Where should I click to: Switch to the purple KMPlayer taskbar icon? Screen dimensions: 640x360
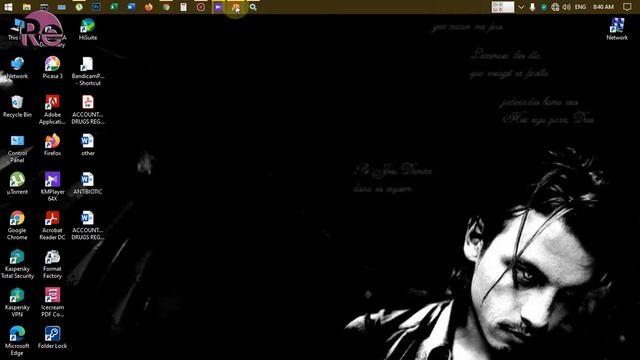218,7
